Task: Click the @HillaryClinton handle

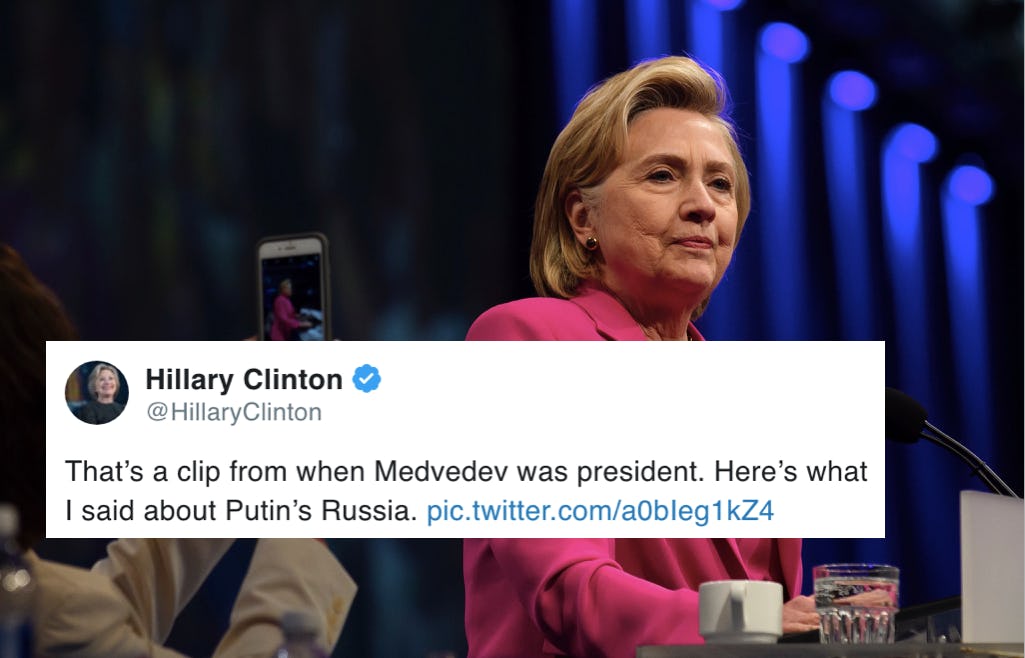Action: [233, 412]
